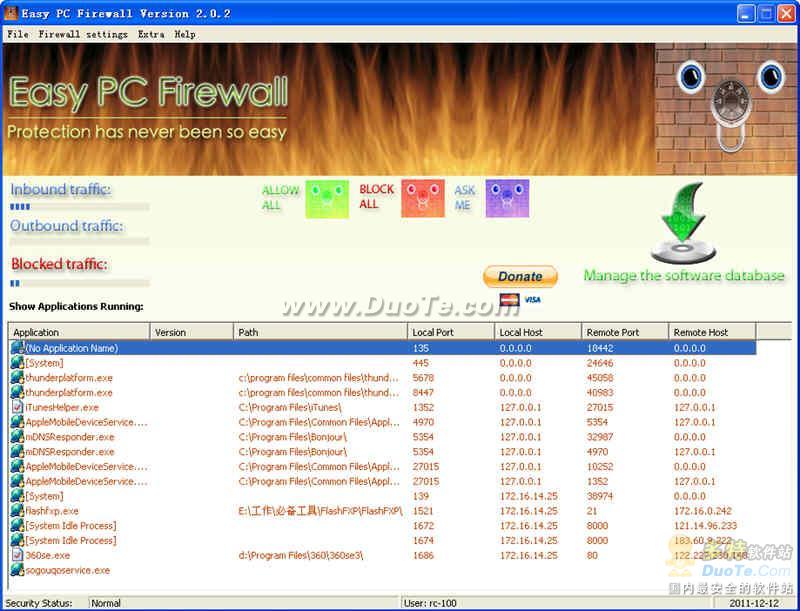Click icon of AppleMobileDeviceService row port 4970

17,422
